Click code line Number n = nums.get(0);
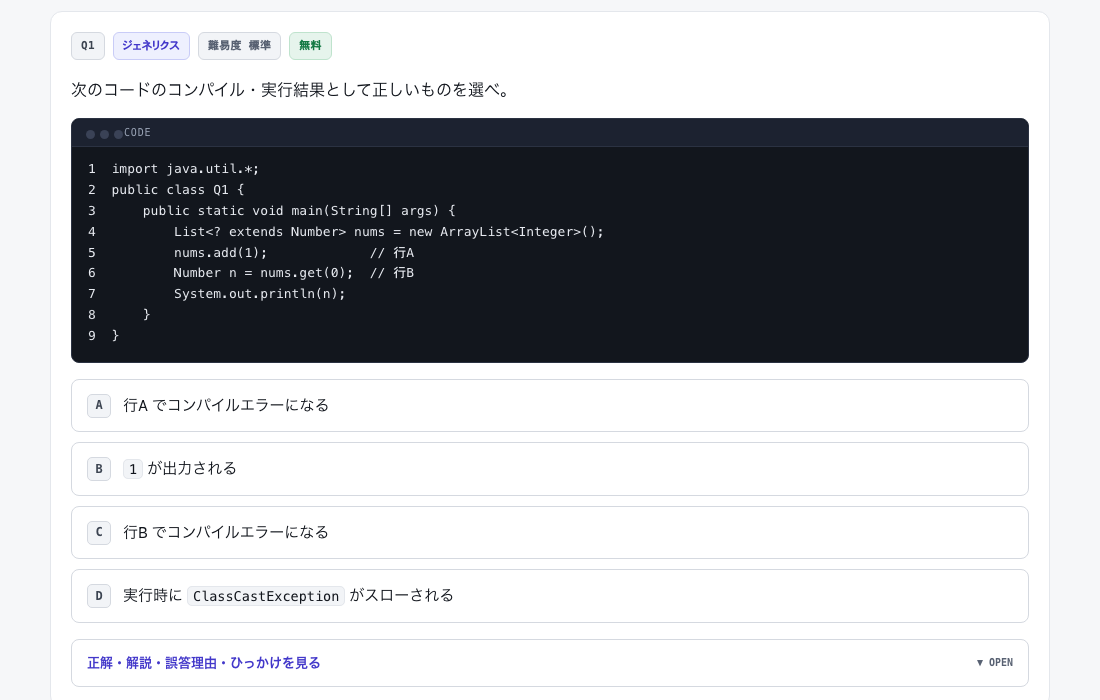The width and height of the screenshot is (1100, 700). point(263,273)
